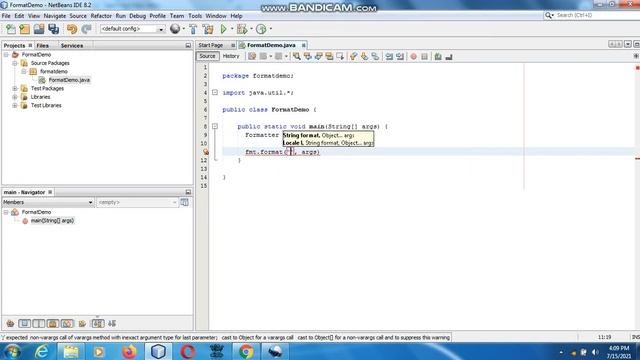
Task: Click the Build Project hammer icon
Action: tap(193, 29)
